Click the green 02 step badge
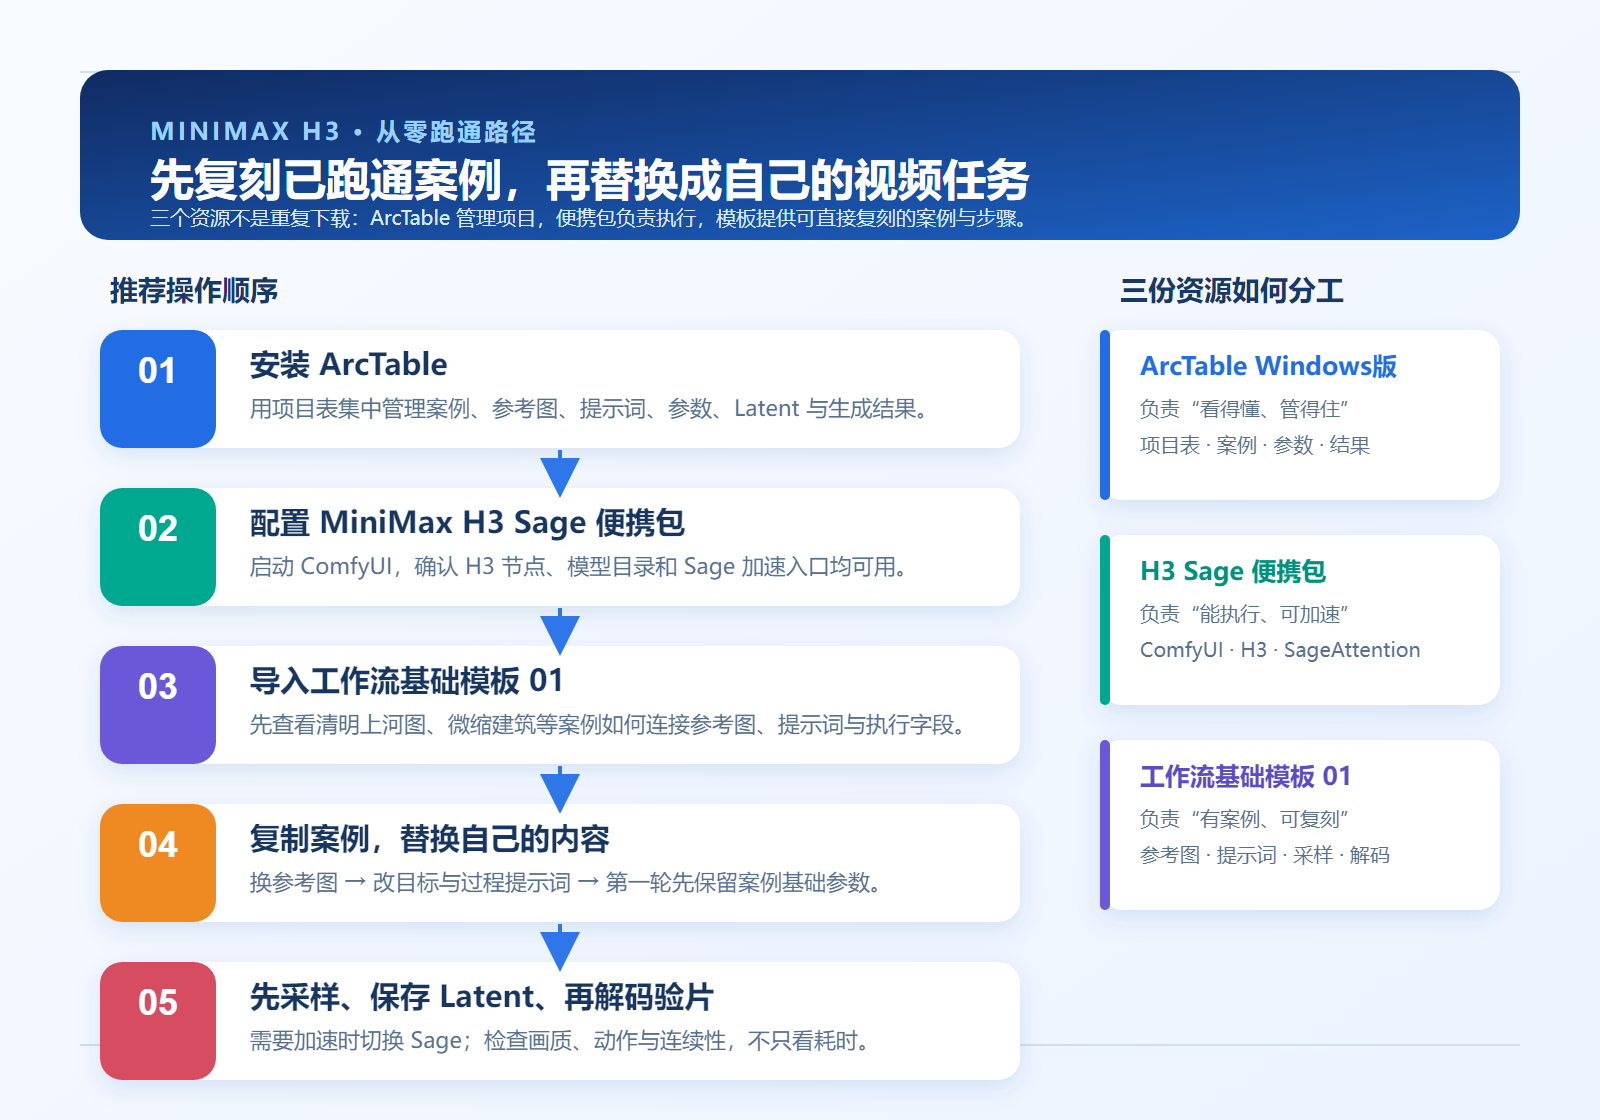Screen dimensions: 1600x1120 [x=158, y=547]
